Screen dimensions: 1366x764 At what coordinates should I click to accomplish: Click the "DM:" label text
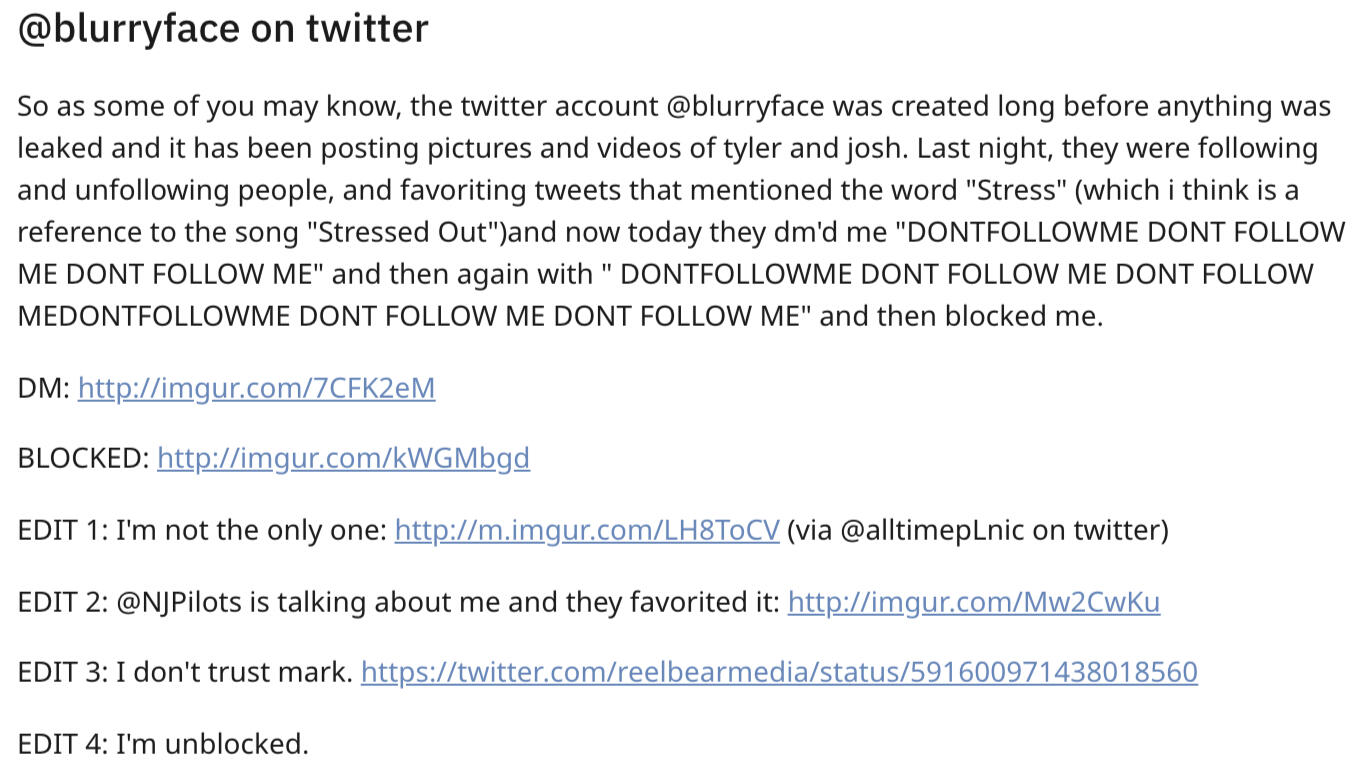pos(44,388)
